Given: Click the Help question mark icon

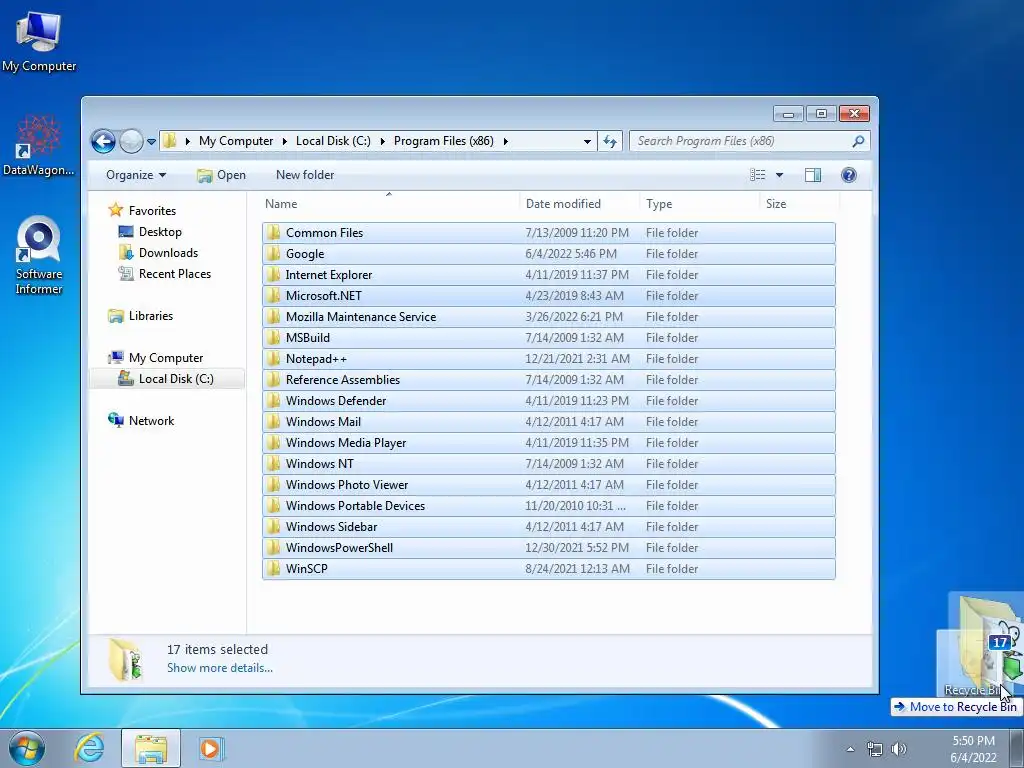Looking at the screenshot, I should (849, 175).
